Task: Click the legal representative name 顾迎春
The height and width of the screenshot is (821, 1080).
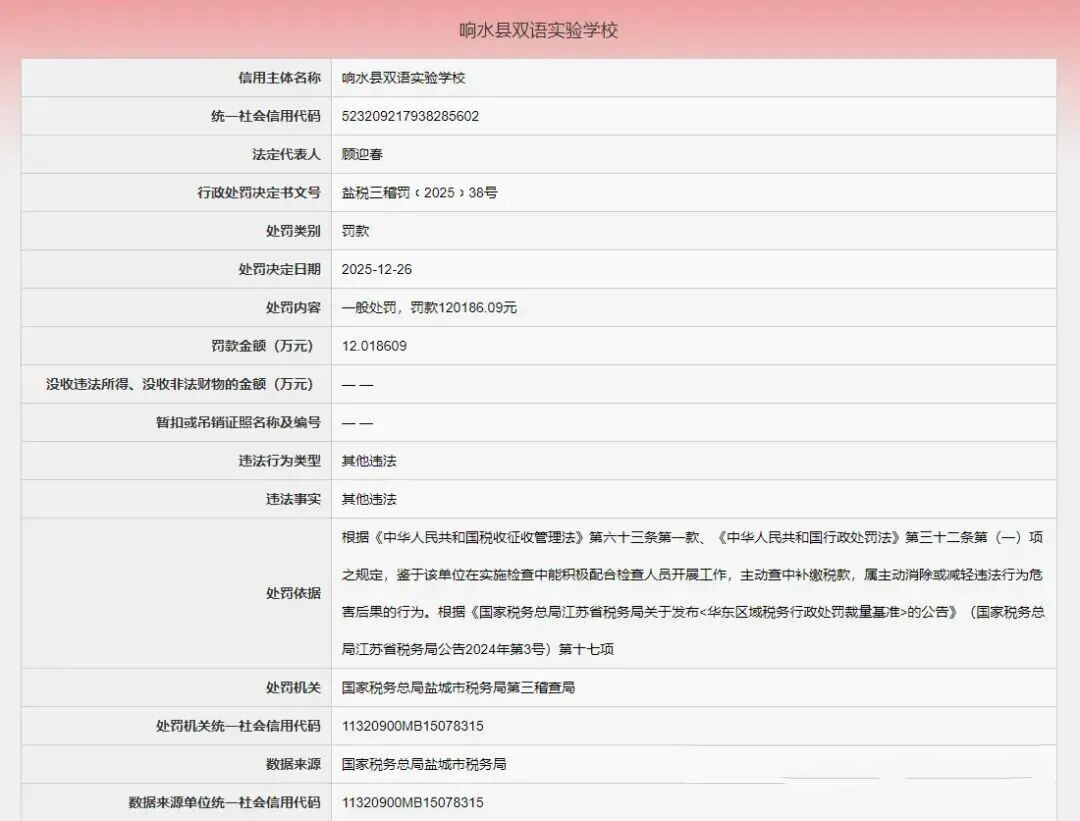Action: tap(362, 154)
